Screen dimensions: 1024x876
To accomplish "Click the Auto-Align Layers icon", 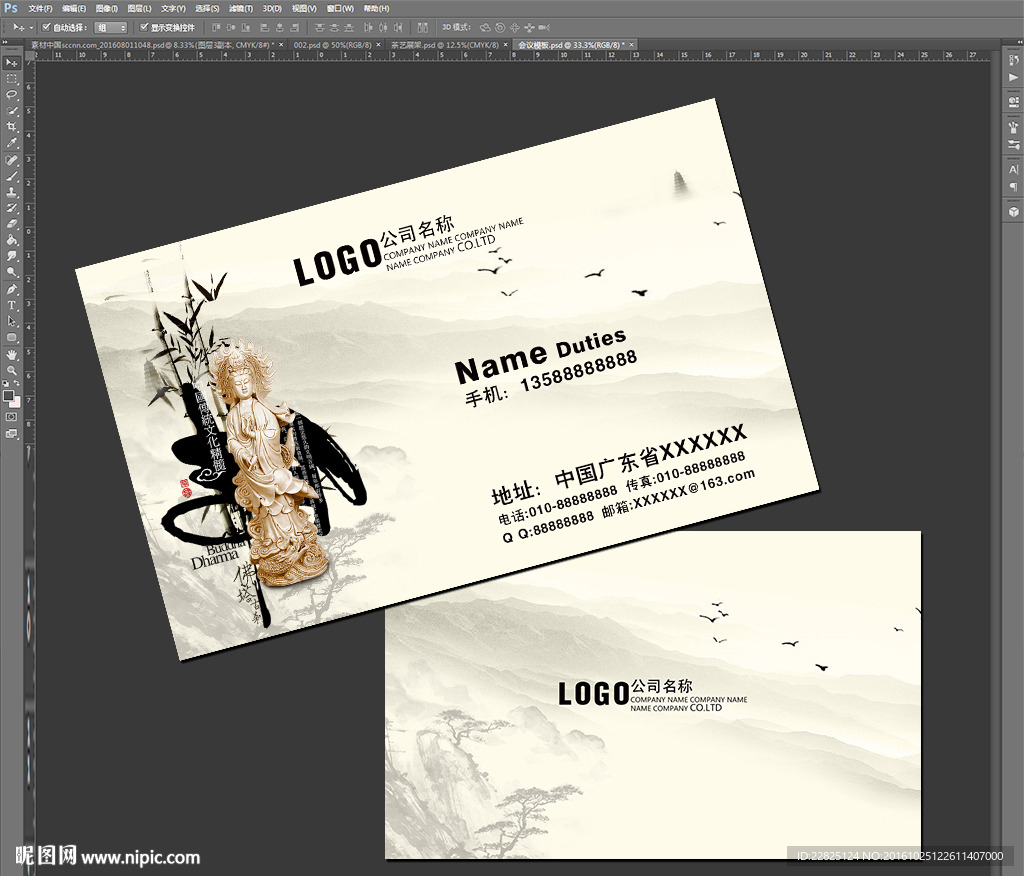I will [423, 27].
